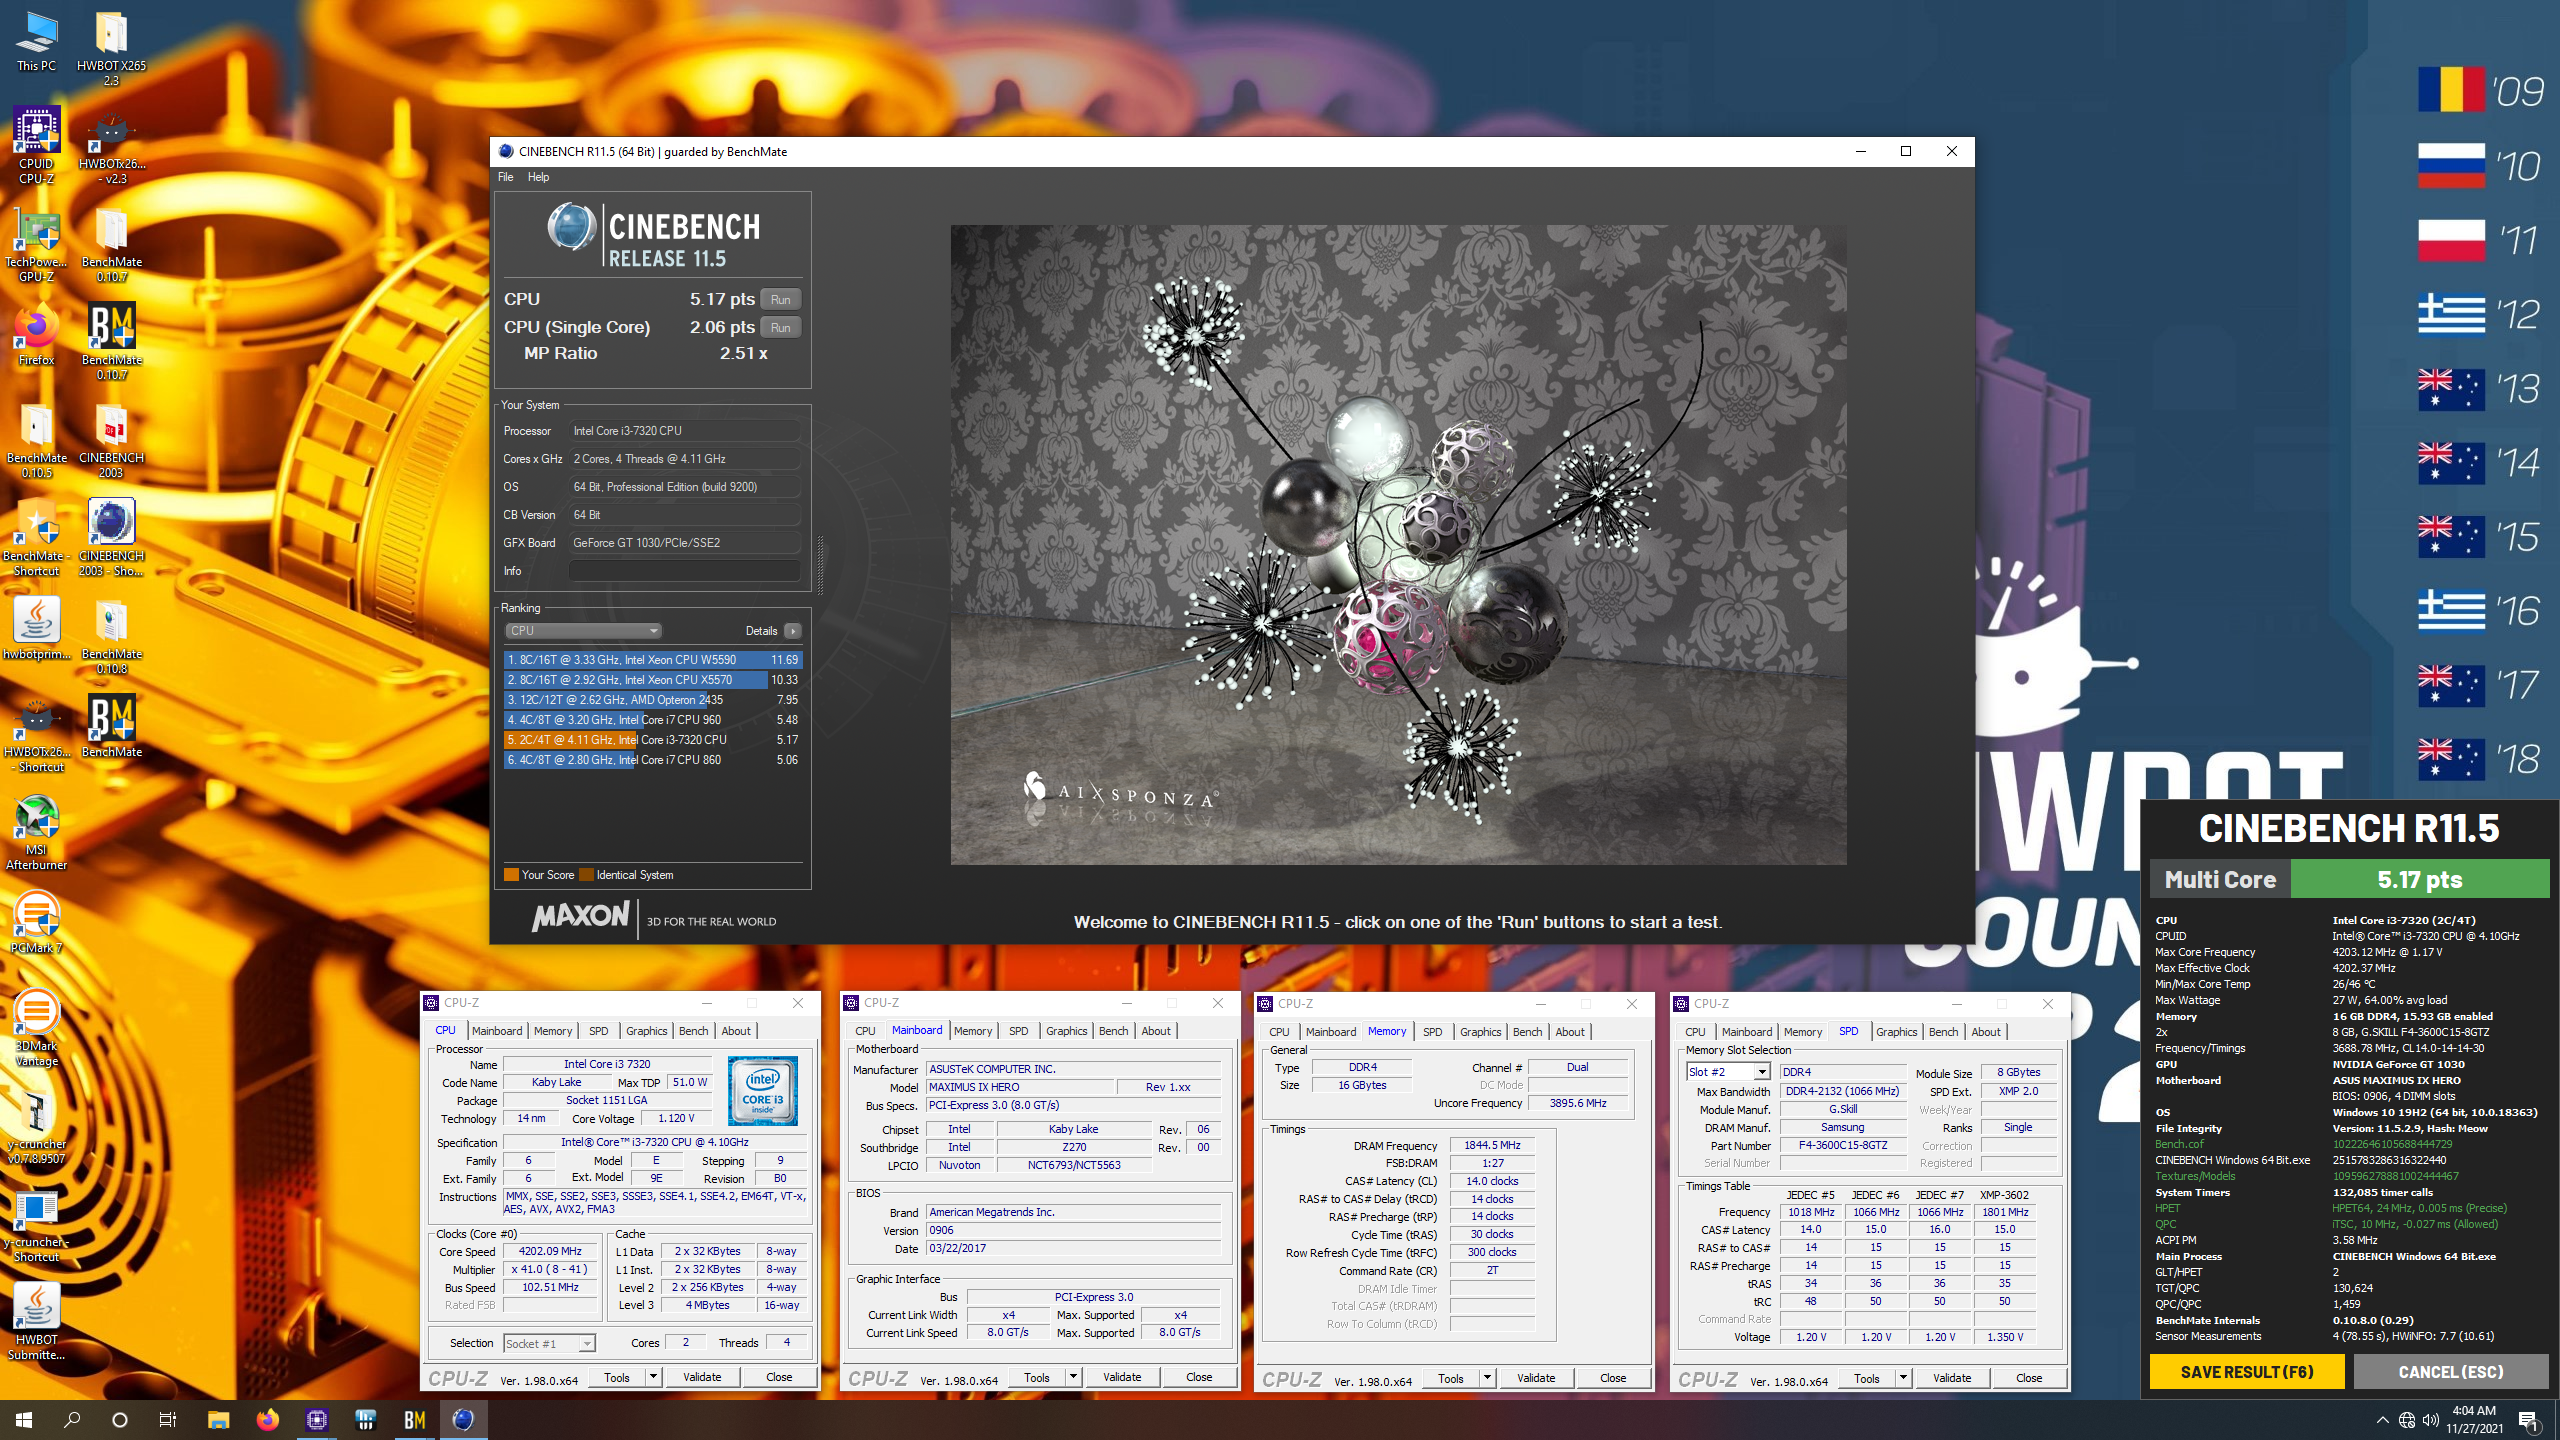
Task: Click clock showing 4:04 AM
Action: [x=2474, y=1411]
